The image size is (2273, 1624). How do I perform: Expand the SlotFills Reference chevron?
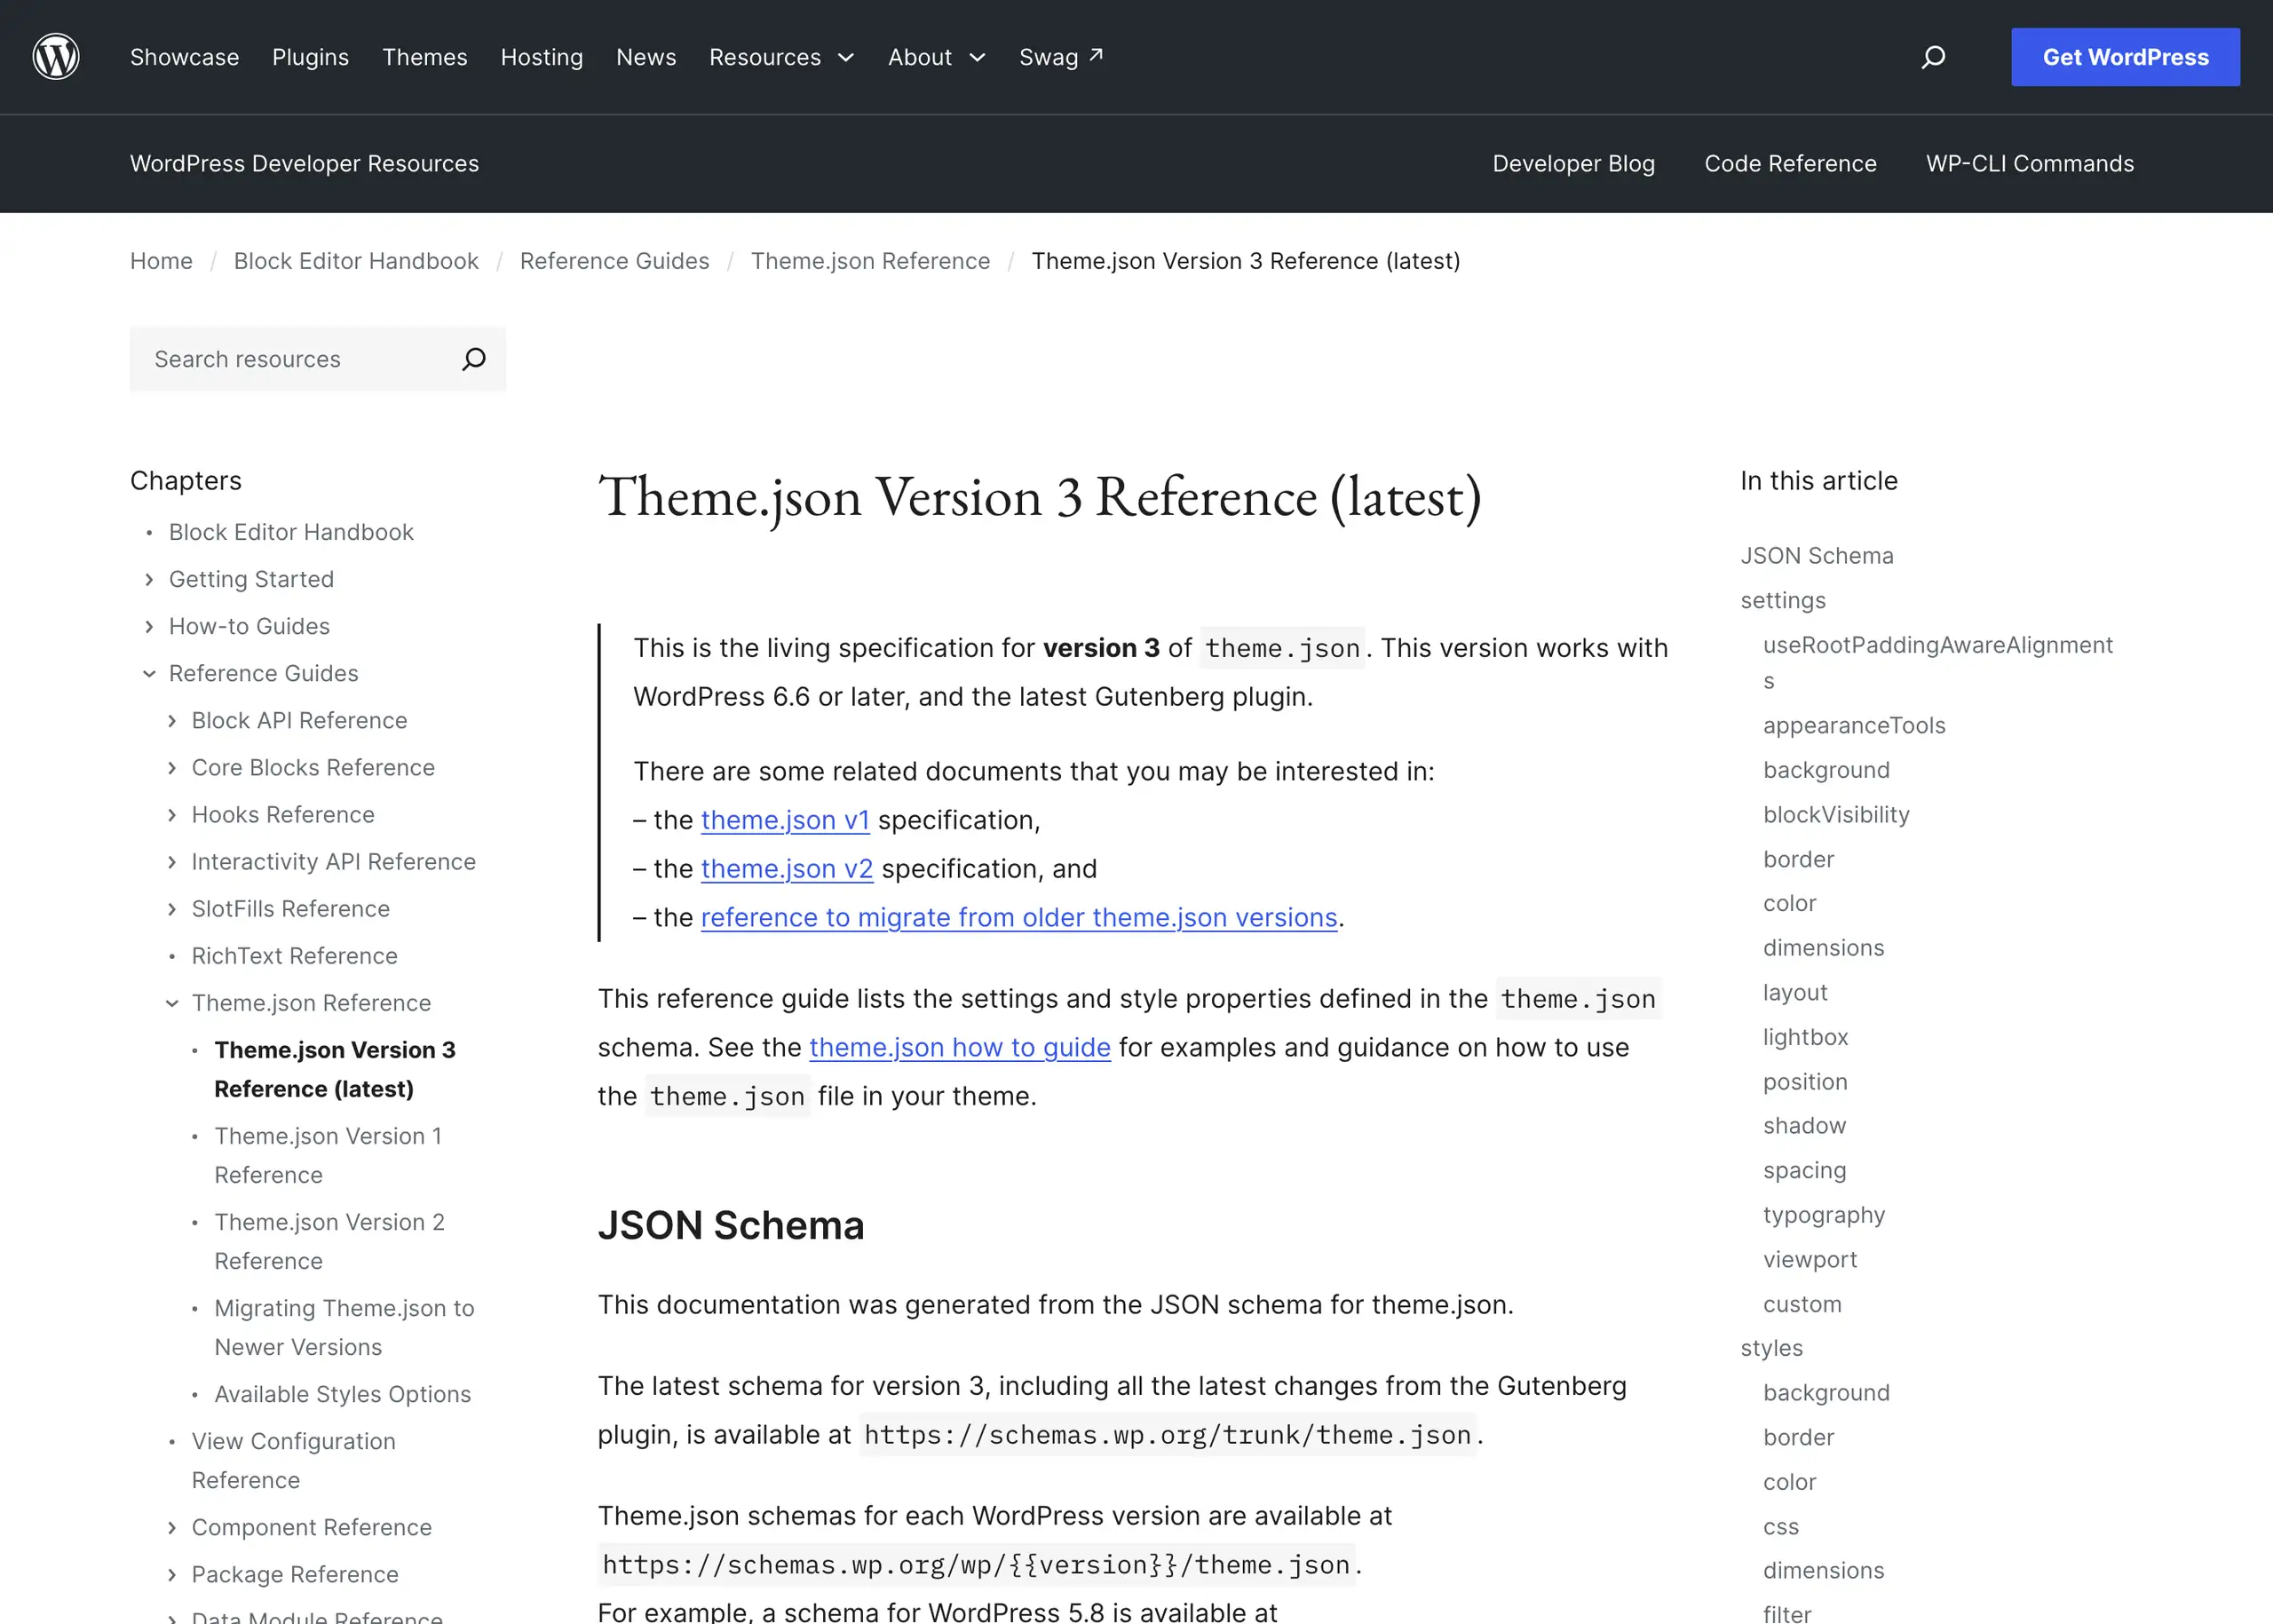(172, 908)
